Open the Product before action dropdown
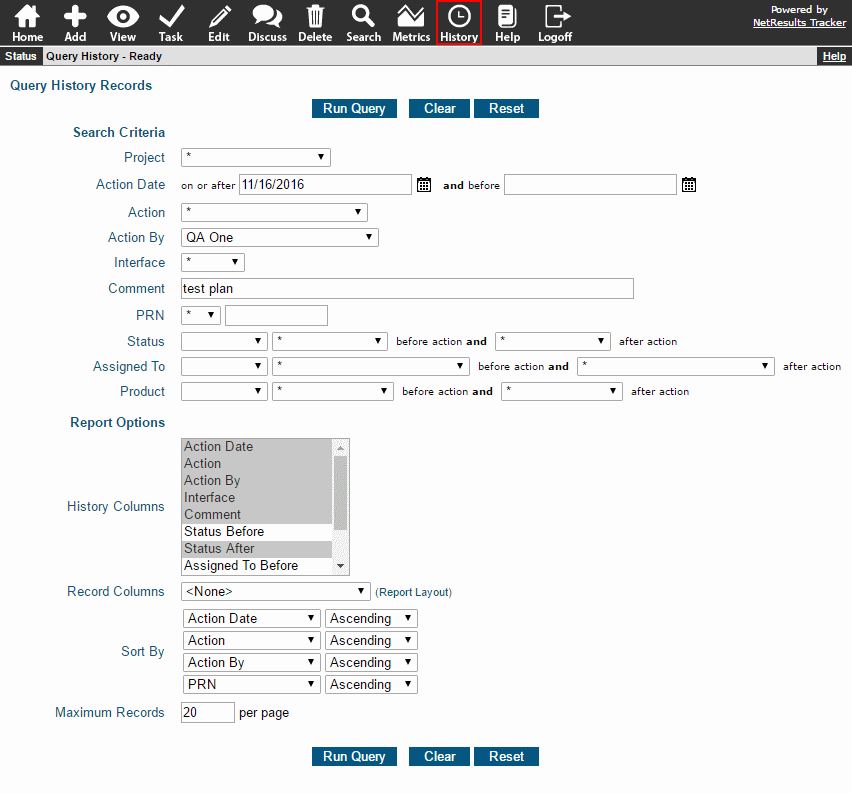 [x=333, y=391]
